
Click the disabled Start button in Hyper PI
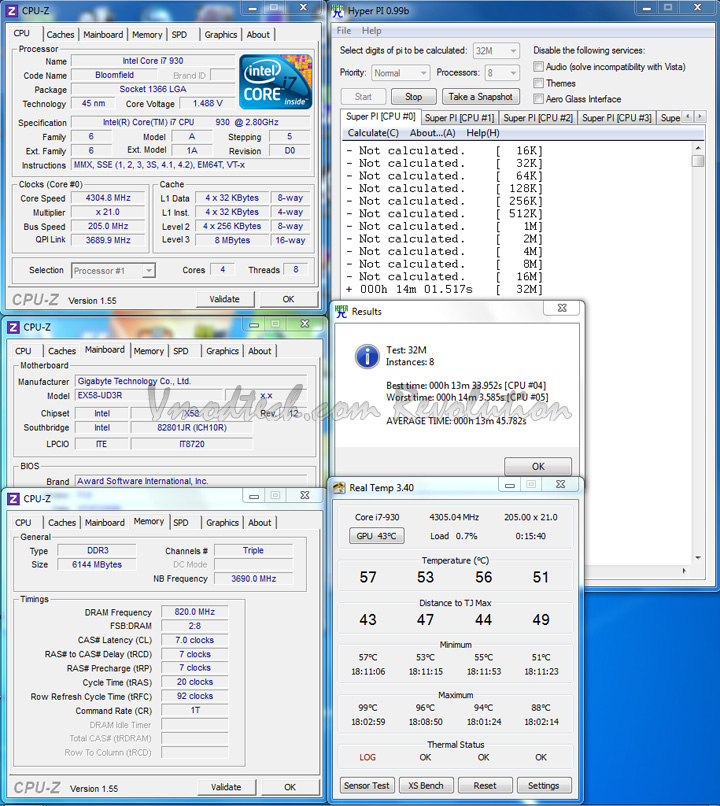coord(363,97)
